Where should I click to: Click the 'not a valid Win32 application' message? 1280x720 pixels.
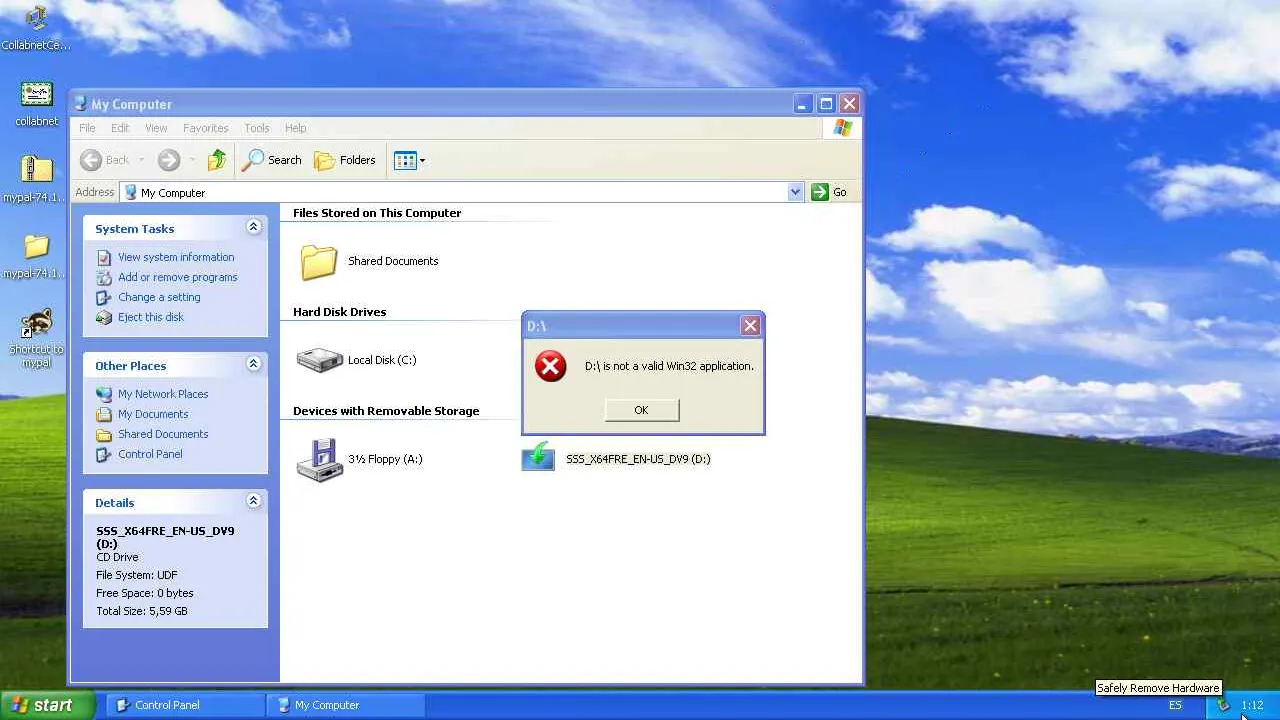(x=669, y=366)
